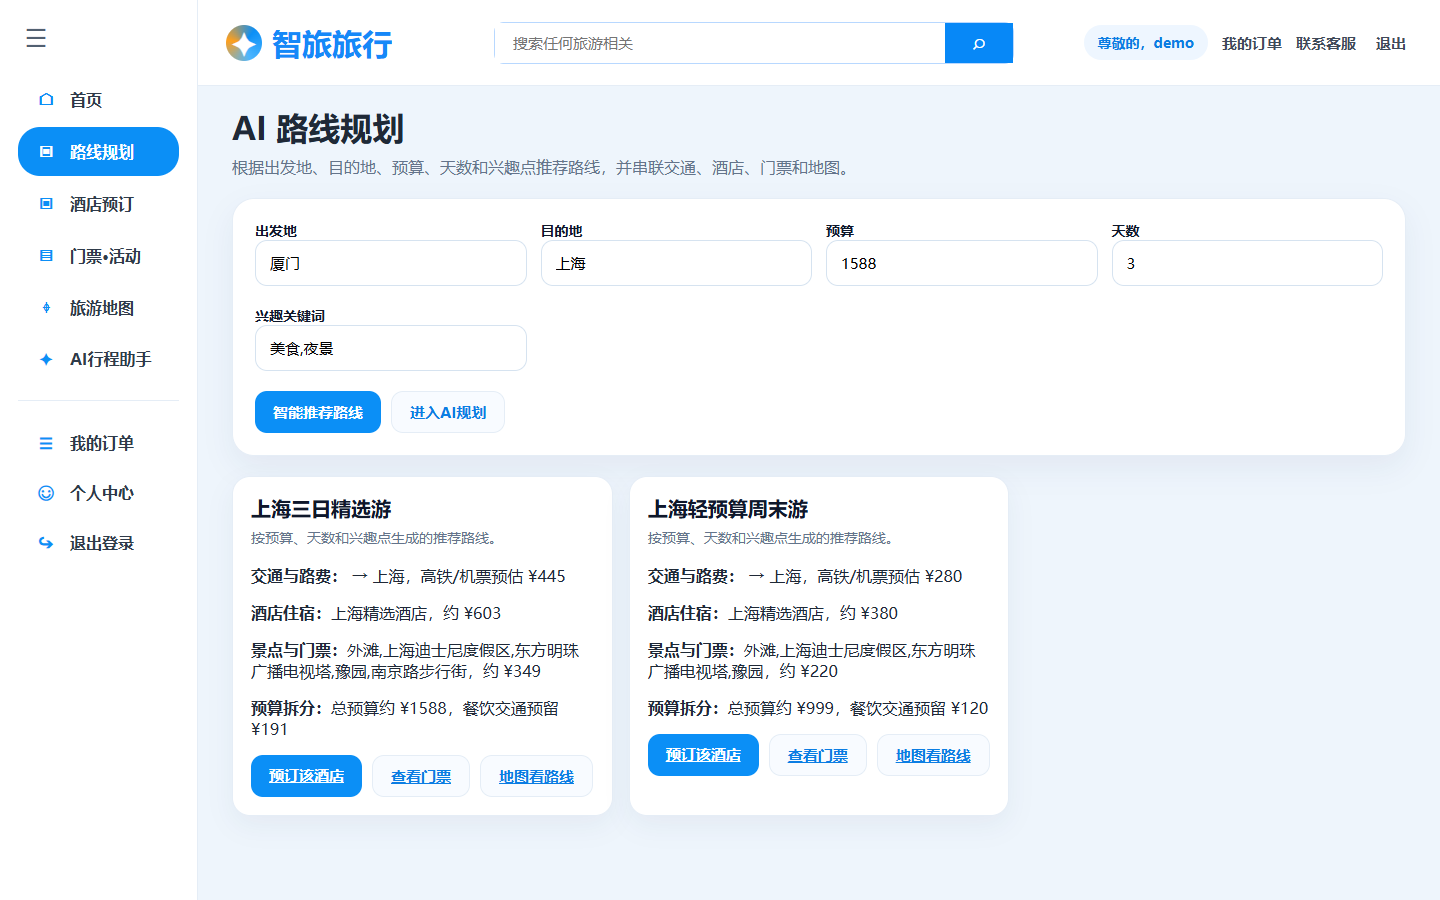Open 我的订单 in the top header
Viewport: 1440px width, 900px height.
(1251, 43)
